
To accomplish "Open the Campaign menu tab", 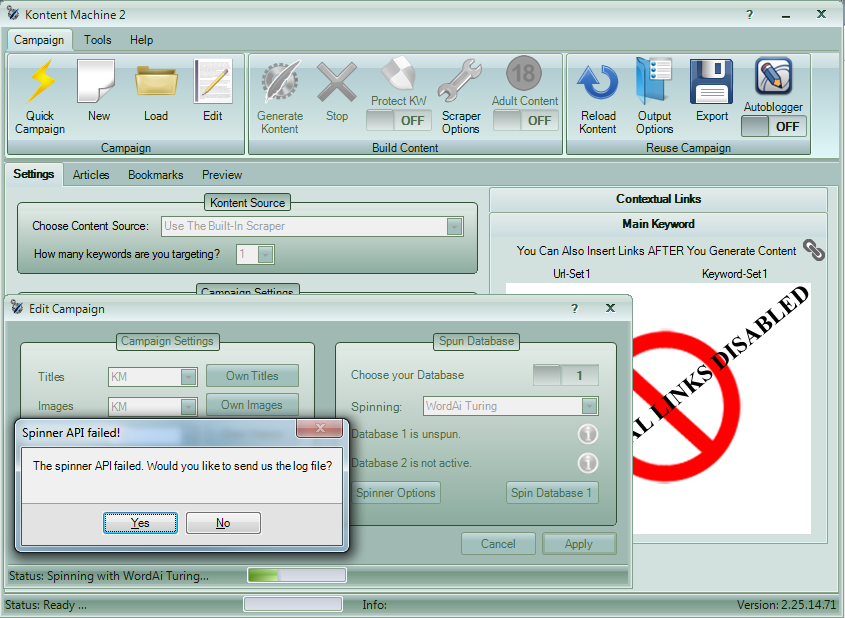I will pos(39,40).
